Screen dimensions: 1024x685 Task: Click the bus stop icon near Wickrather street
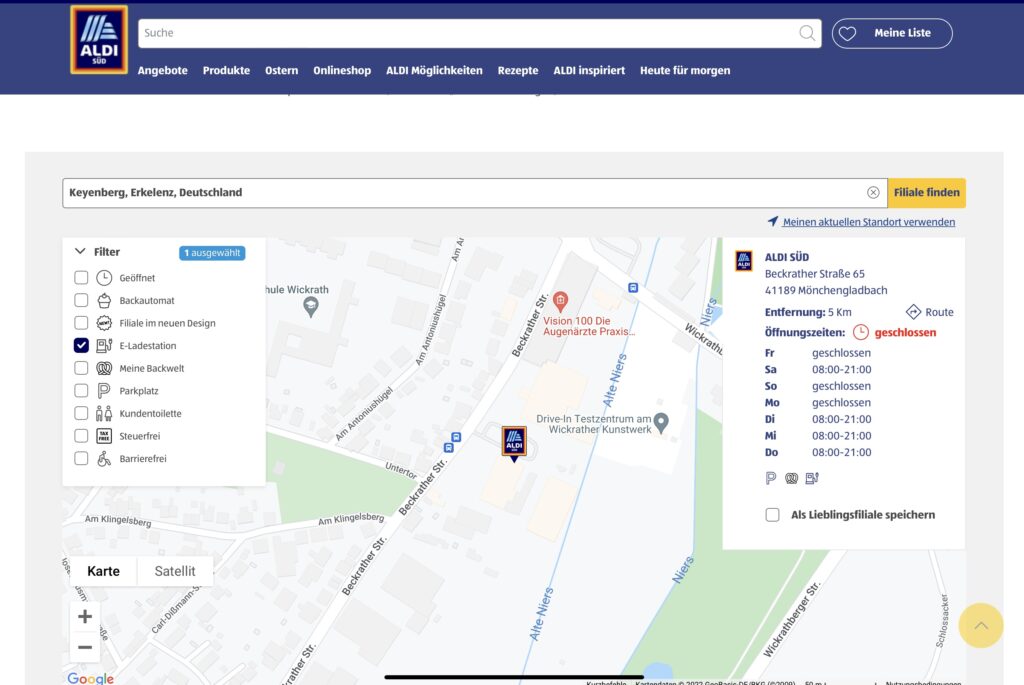pos(633,287)
